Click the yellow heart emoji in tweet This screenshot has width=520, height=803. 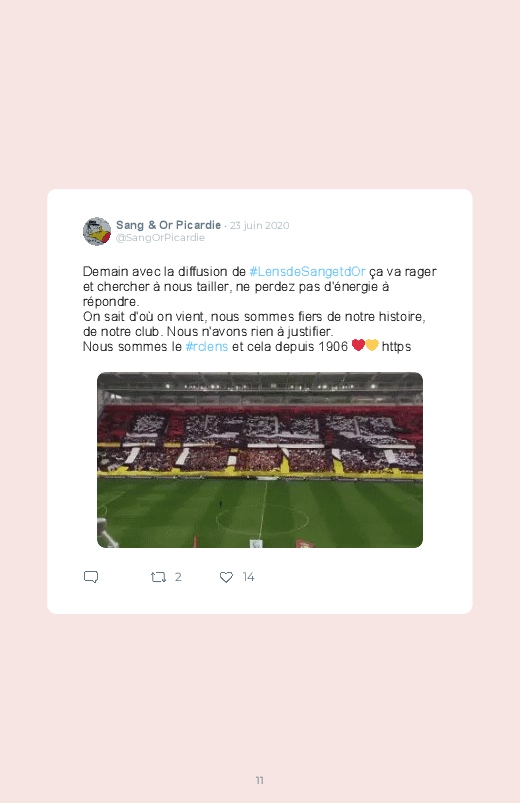coord(372,345)
